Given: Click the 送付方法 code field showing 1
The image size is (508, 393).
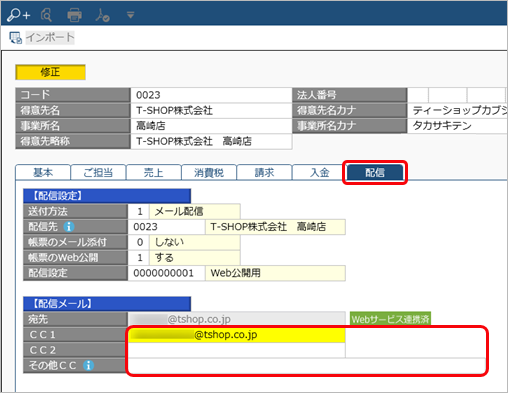Looking at the screenshot, I should [139, 211].
